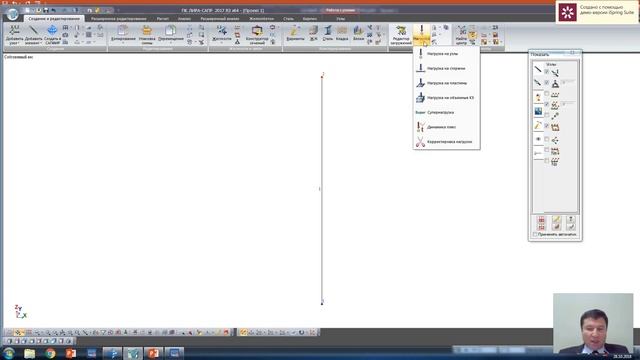The width and height of the screenshot is (640, 360).
Task: Expand the arrow under Копирование
Action: click(x=123, y=43)
